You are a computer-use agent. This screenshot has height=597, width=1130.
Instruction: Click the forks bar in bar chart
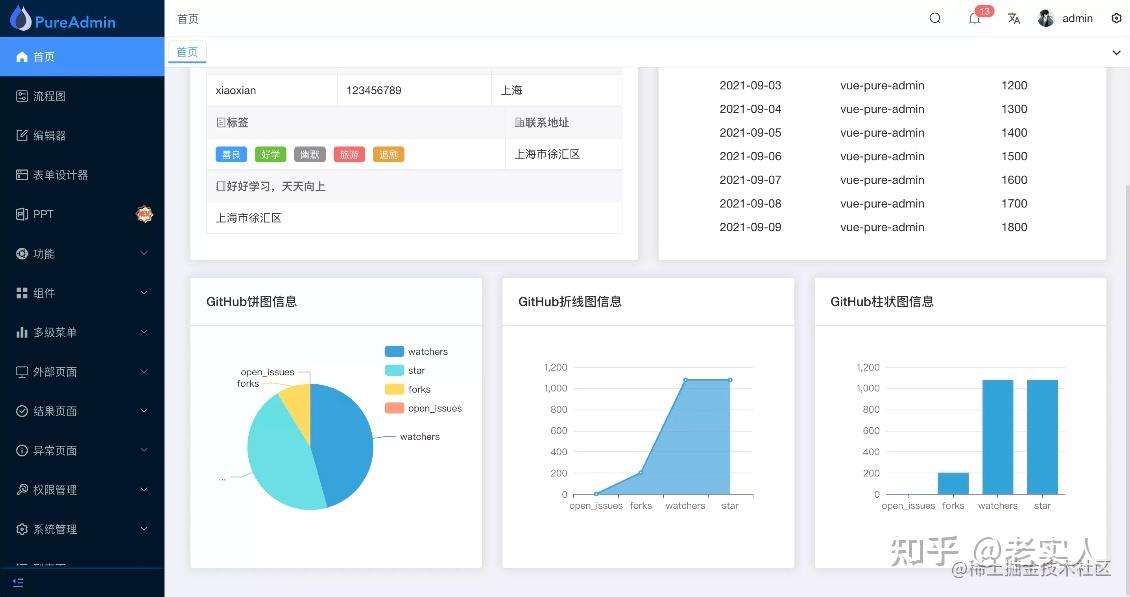click(x=953, y=484)
